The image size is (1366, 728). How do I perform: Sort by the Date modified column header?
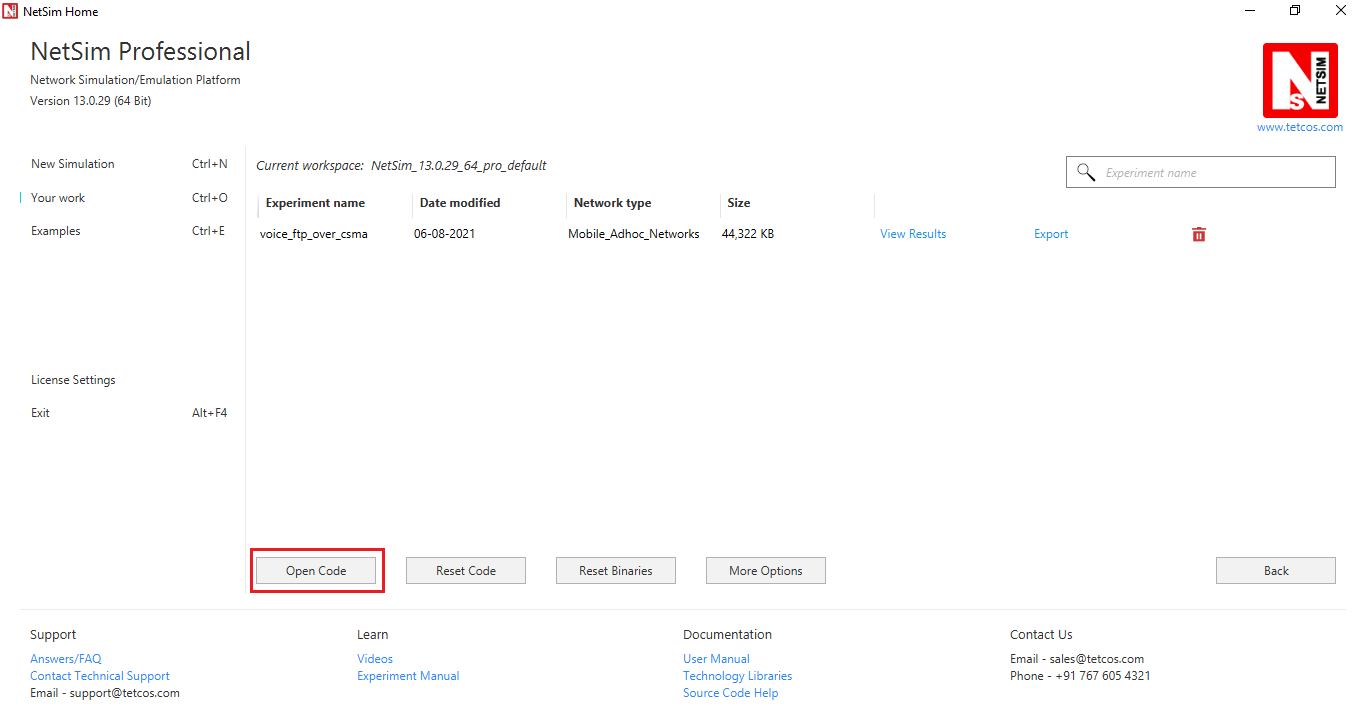pos(460,203)
